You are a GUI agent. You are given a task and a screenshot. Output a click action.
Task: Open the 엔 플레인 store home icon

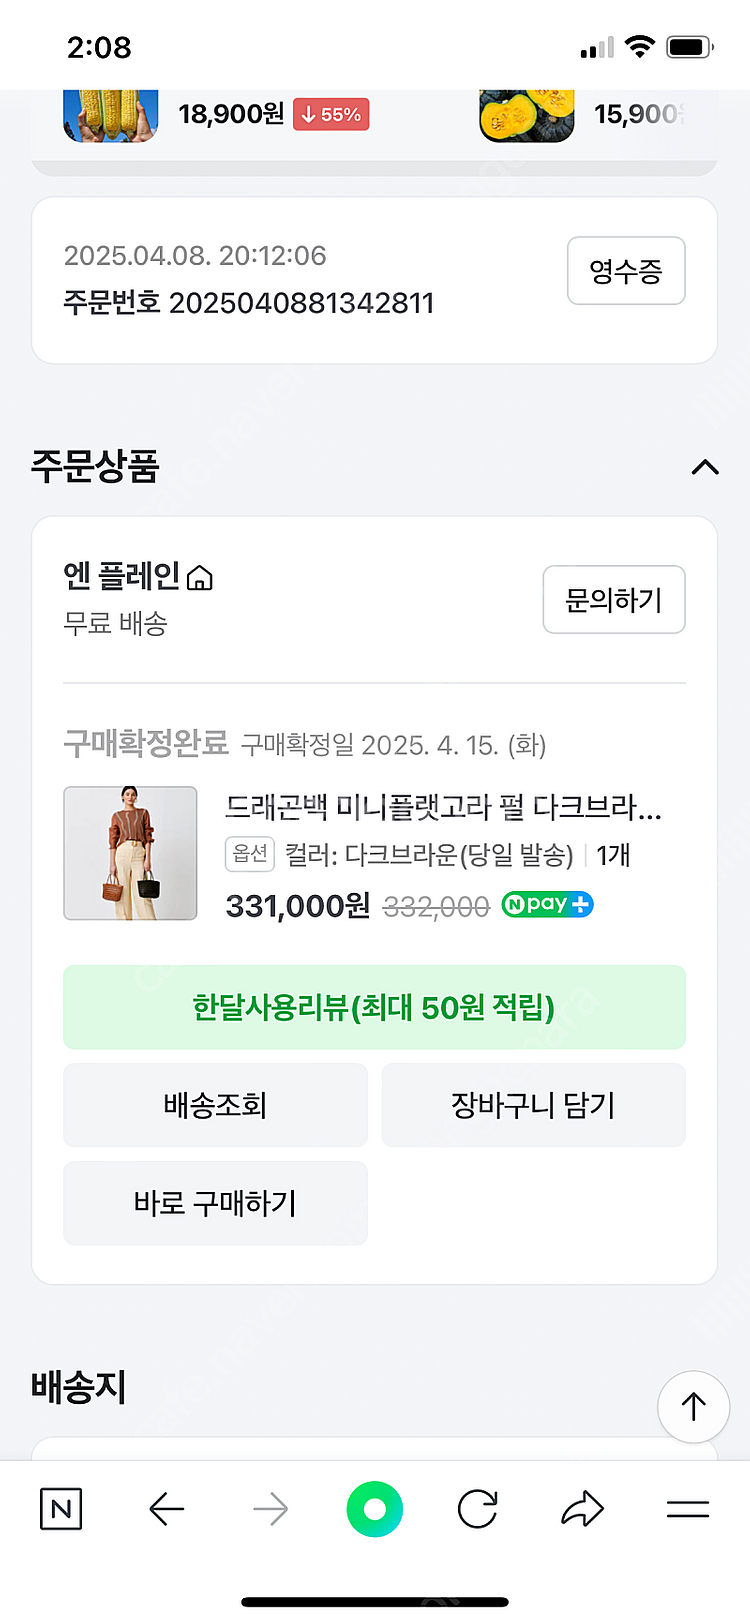pos(200,578)
